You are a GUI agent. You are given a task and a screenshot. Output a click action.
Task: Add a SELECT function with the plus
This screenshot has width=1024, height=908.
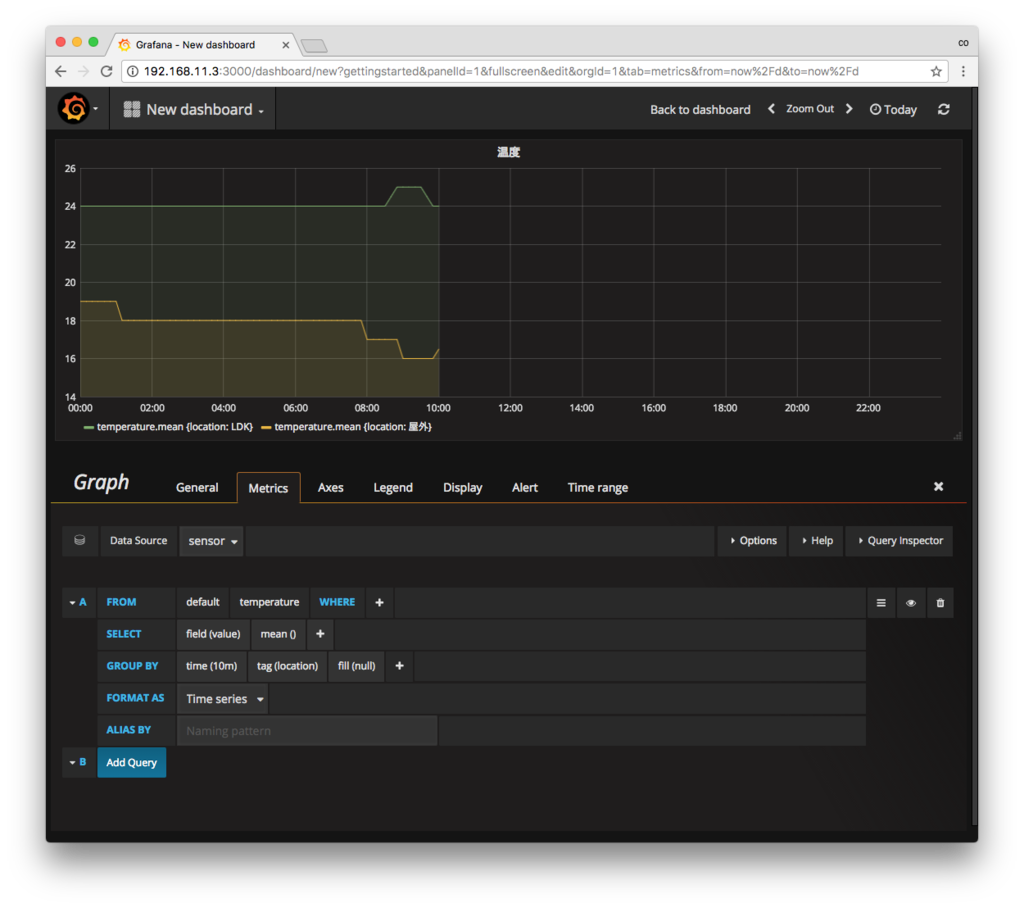(320, 634)
